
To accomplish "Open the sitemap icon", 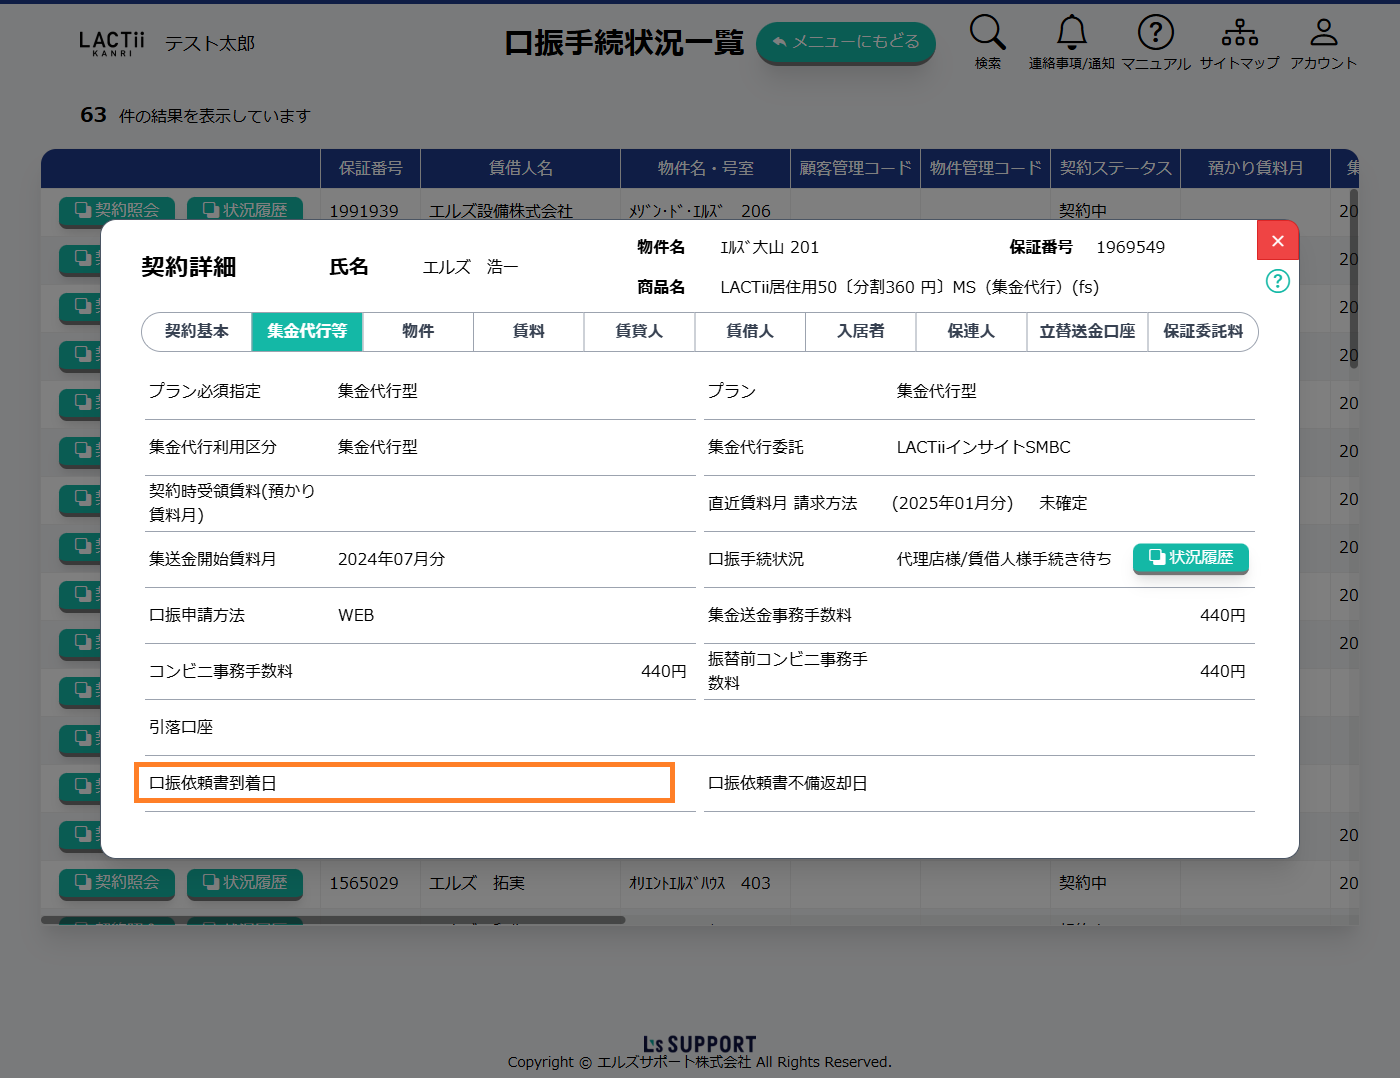I will (x=1239, y=34).
